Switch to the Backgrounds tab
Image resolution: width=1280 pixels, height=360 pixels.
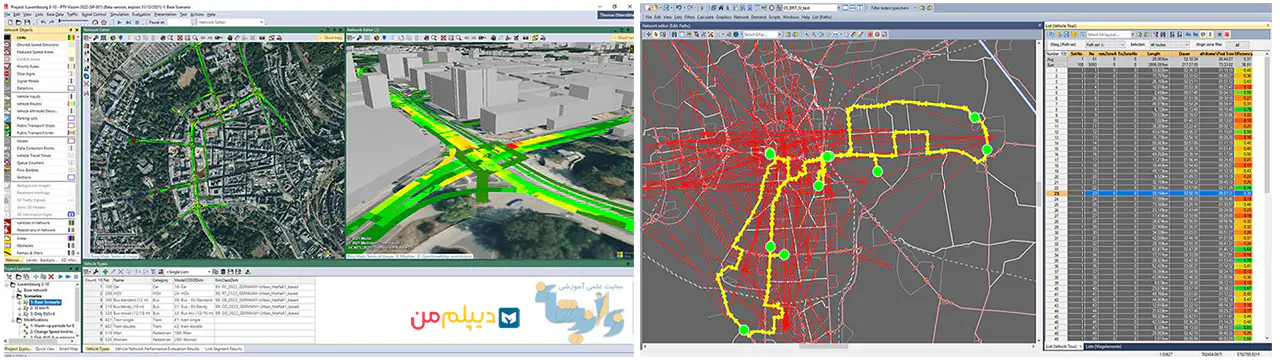48,260
